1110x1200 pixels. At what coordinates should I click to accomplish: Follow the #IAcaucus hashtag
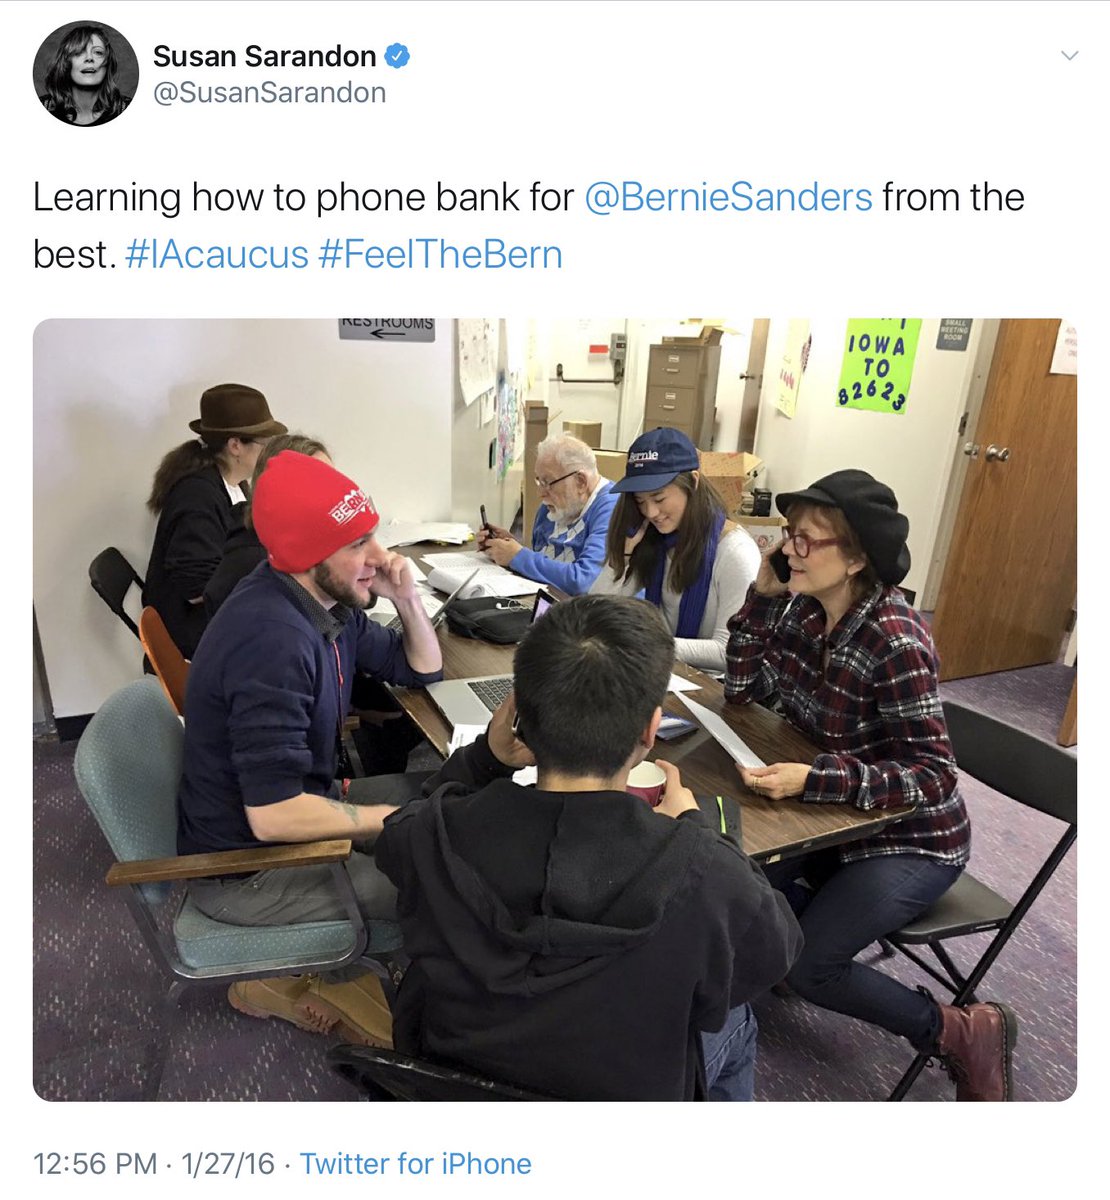point(217,254)
